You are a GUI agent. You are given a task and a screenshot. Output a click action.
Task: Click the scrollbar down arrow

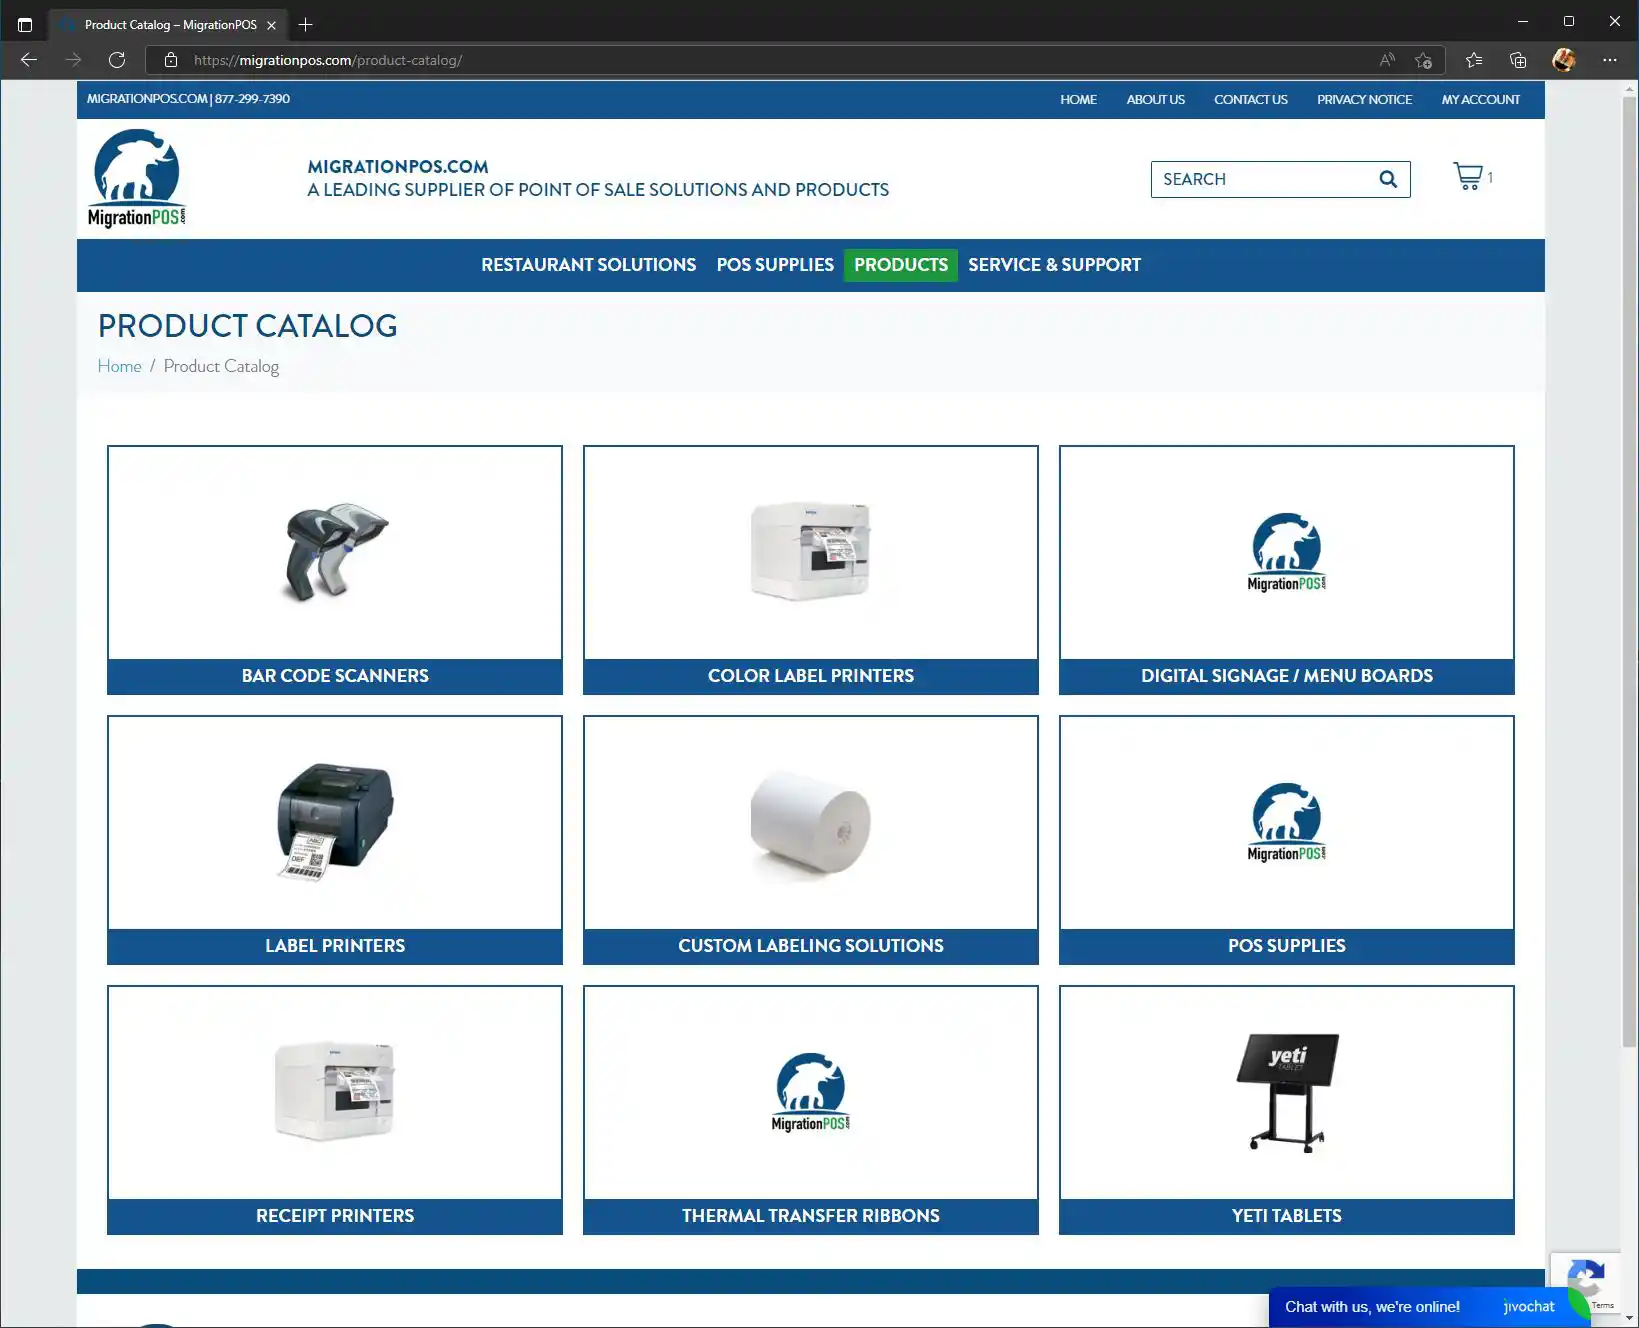coord(1630,1318)
